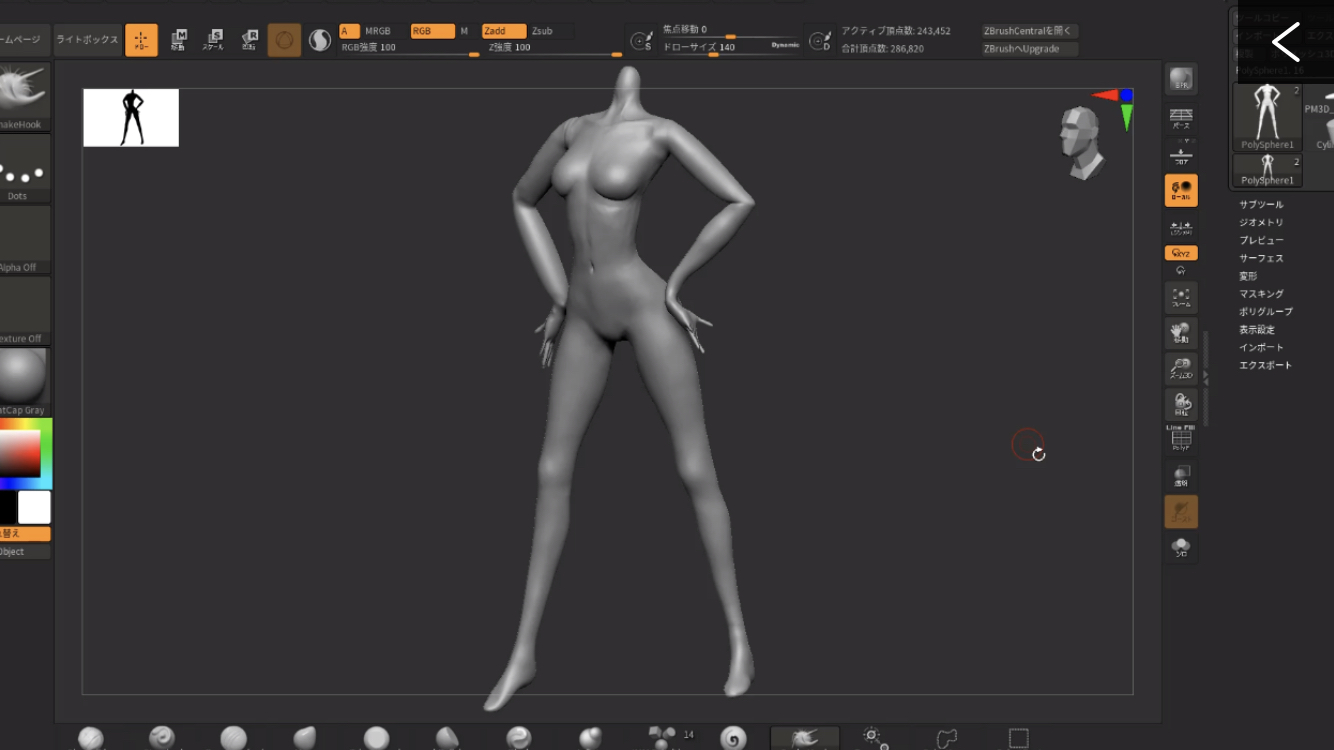Toggle the Zadd sculpt mode
Screen dimensions: 1334x750
tap(503, 31)
